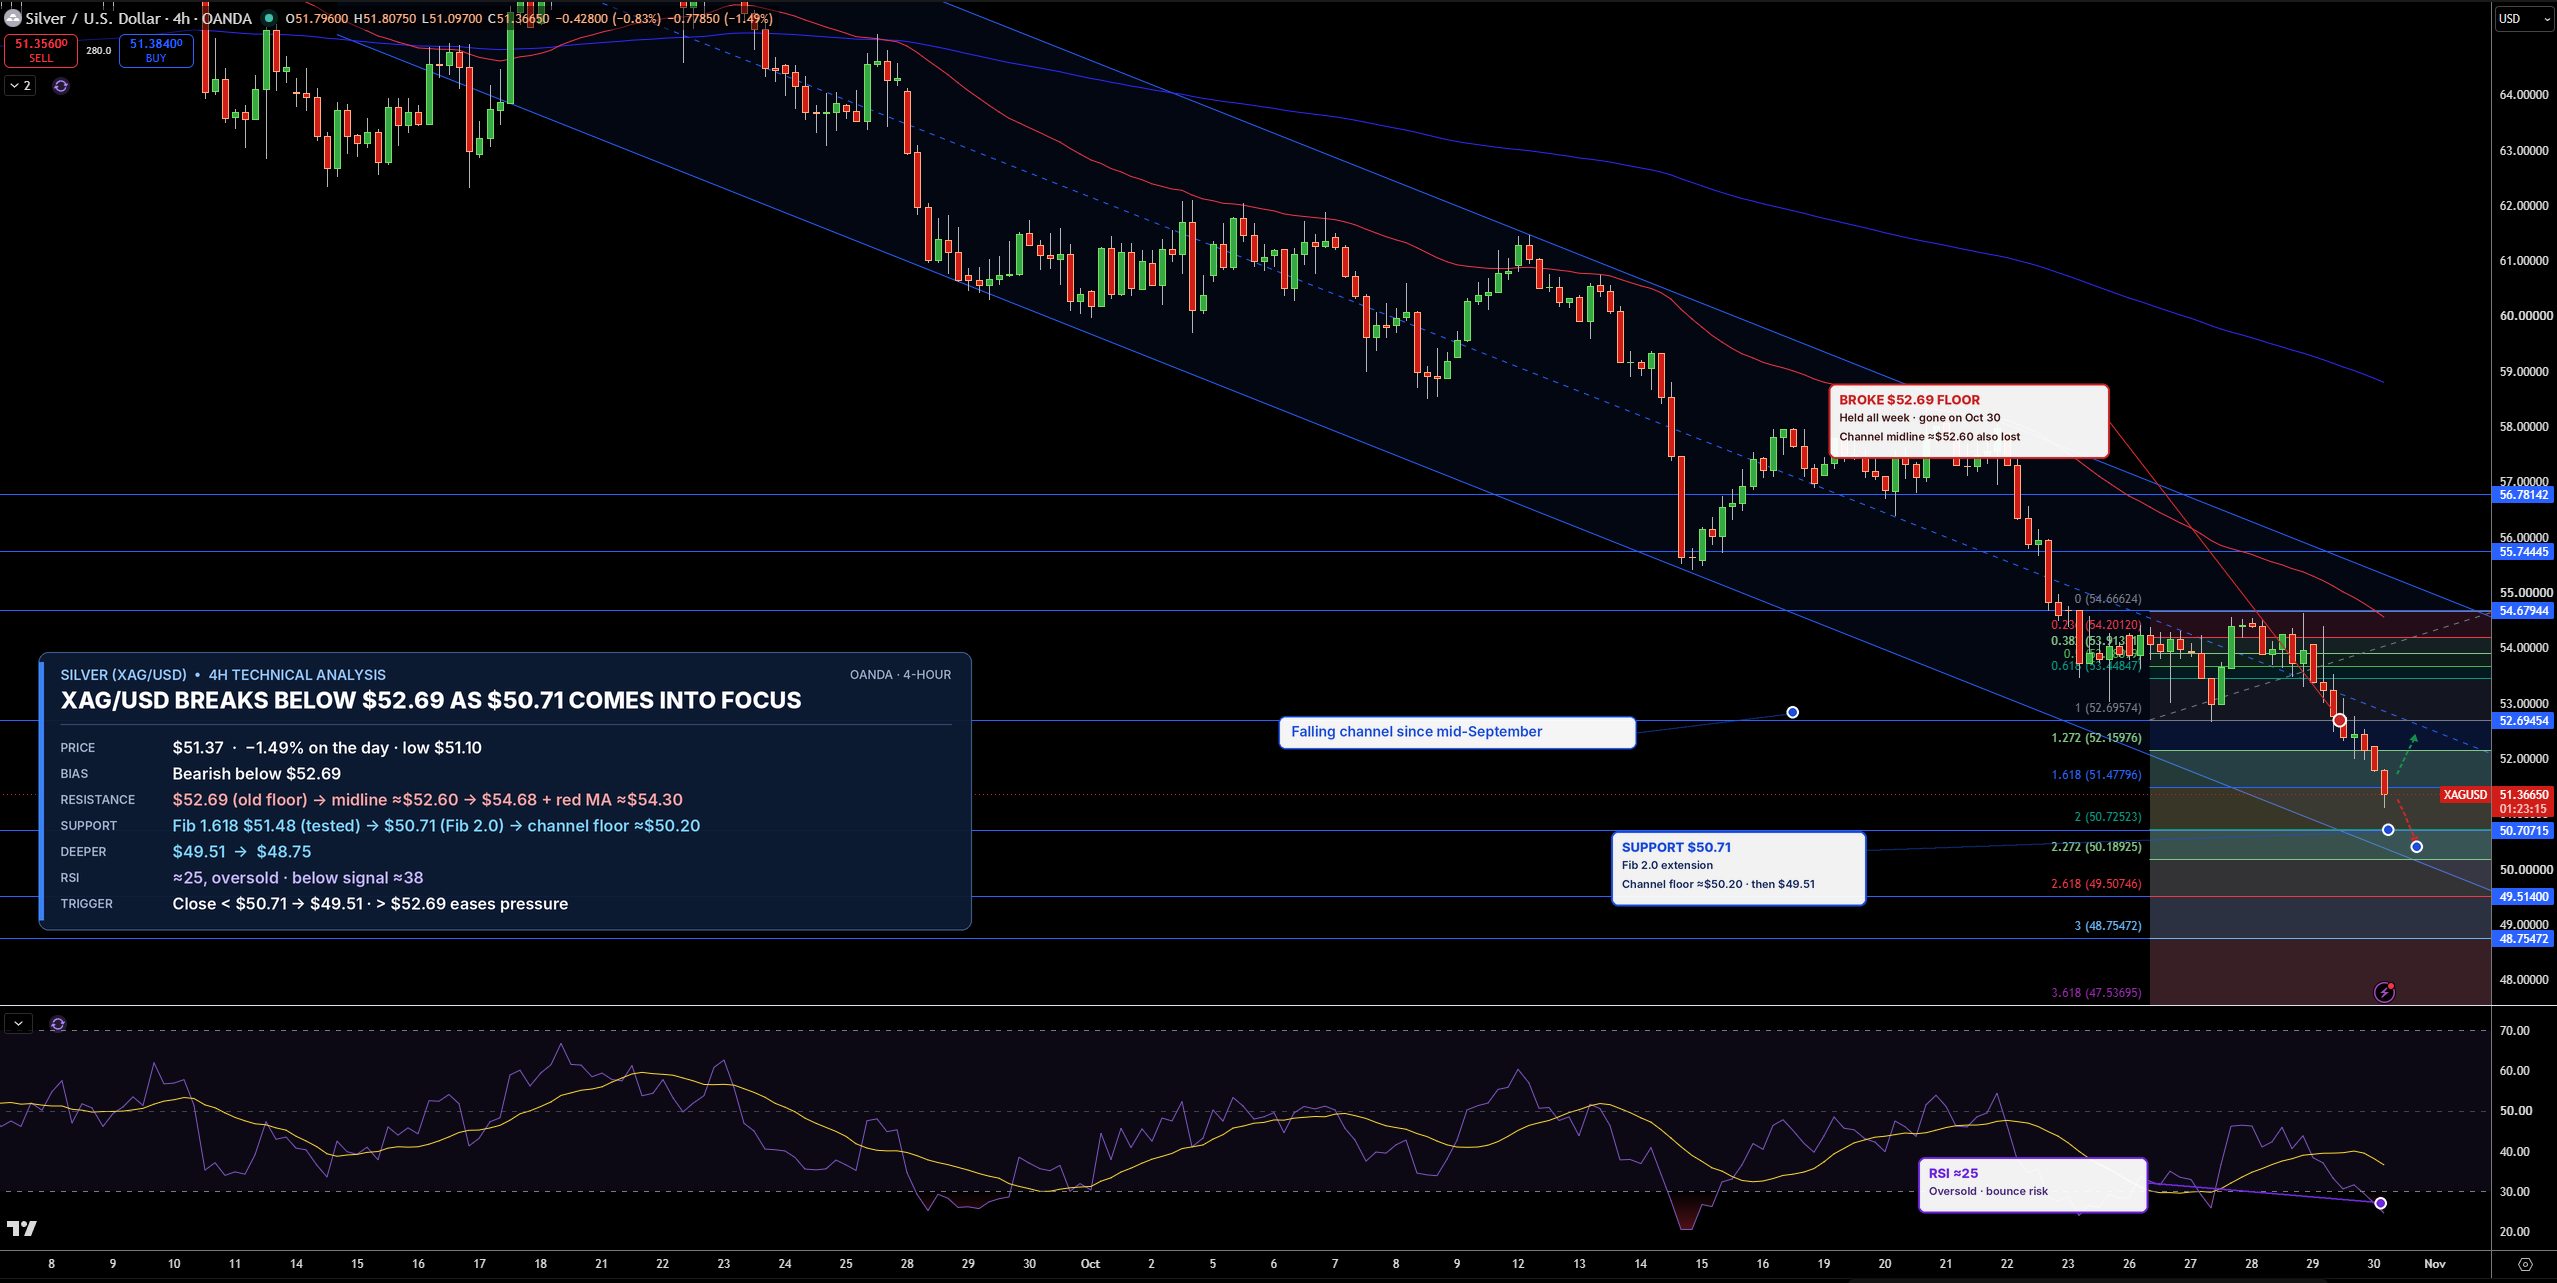Select the BROKE $52.69 FLOOR callout
The height and width of the screenshot is (1283, 2557).
tap(1968, 421)
